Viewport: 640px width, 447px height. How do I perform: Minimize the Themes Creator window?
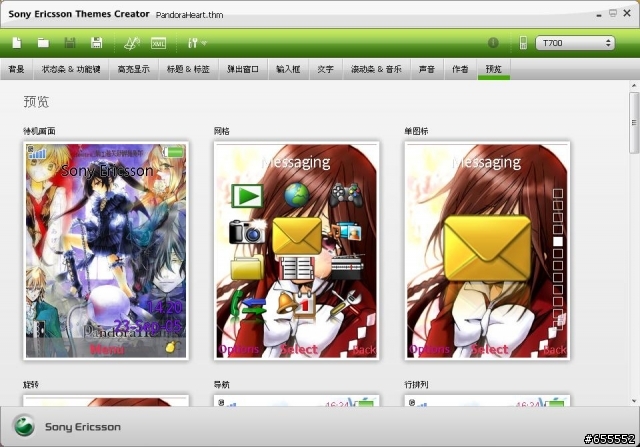point(599,14)
